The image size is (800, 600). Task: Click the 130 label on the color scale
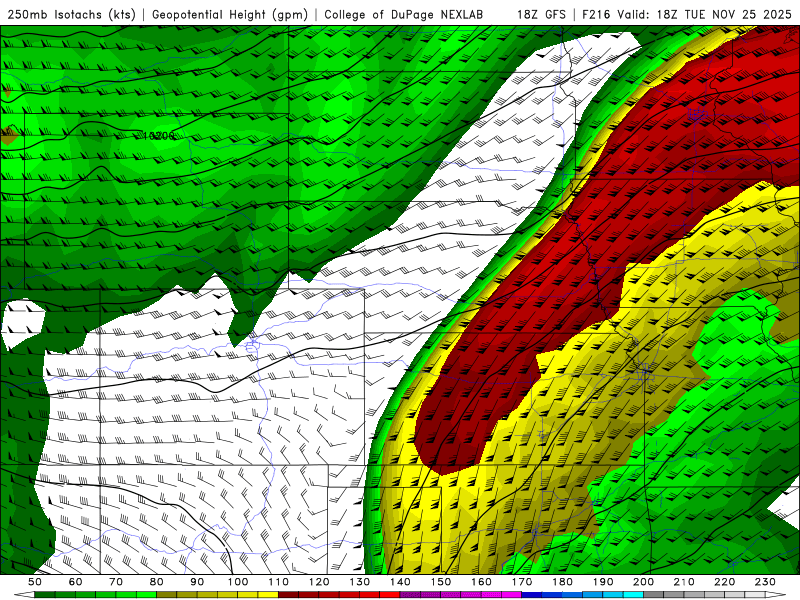tap(360, 582)
